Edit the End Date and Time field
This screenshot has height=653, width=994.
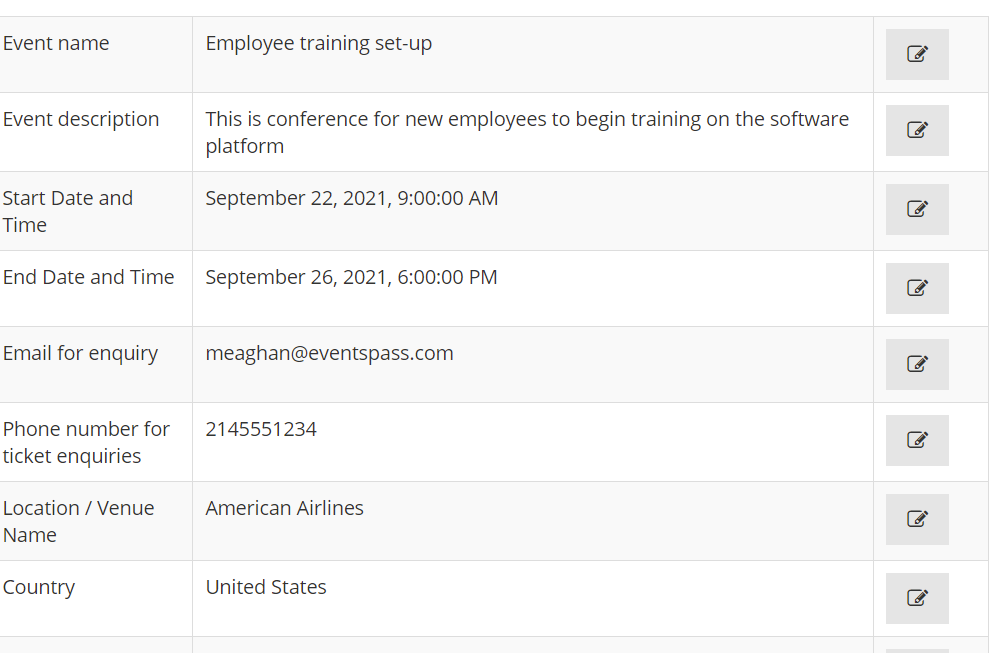coord(917,288)
